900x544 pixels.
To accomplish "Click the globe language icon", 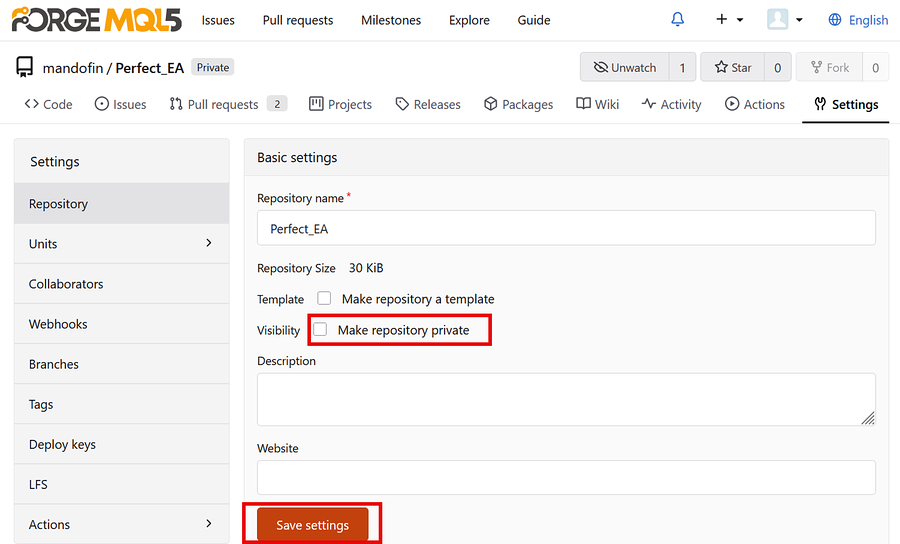I will click(x=835, y=20).
